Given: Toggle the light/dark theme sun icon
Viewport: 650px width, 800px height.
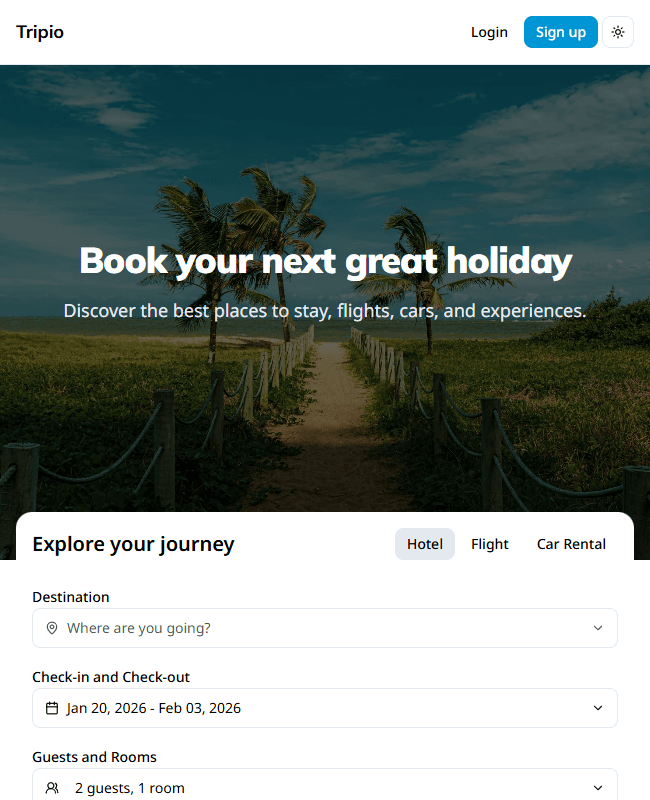Looking at the screenshot, I should pyautogui.click(x=618, y=32).
